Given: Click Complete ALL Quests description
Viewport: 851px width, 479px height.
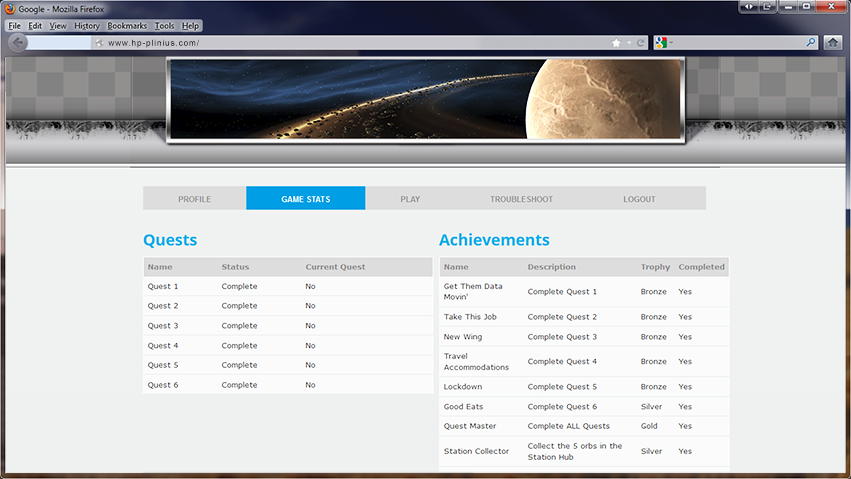Looking at the screenshot, I should [568, 426].
